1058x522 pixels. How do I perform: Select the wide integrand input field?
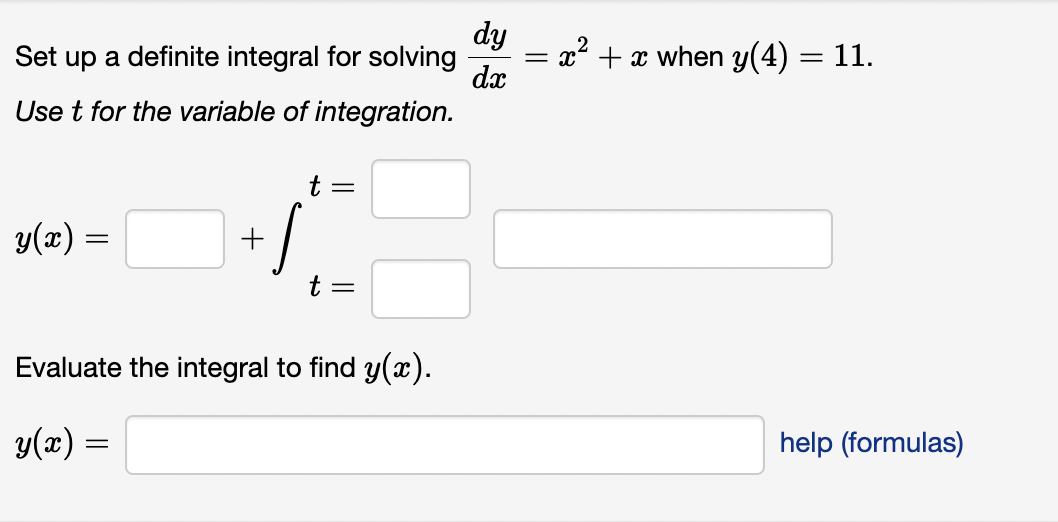click(x=663, y=239)
